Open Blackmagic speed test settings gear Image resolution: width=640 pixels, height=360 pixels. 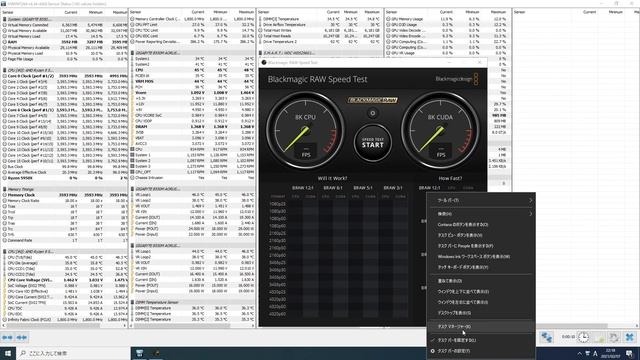click(372, 113)
